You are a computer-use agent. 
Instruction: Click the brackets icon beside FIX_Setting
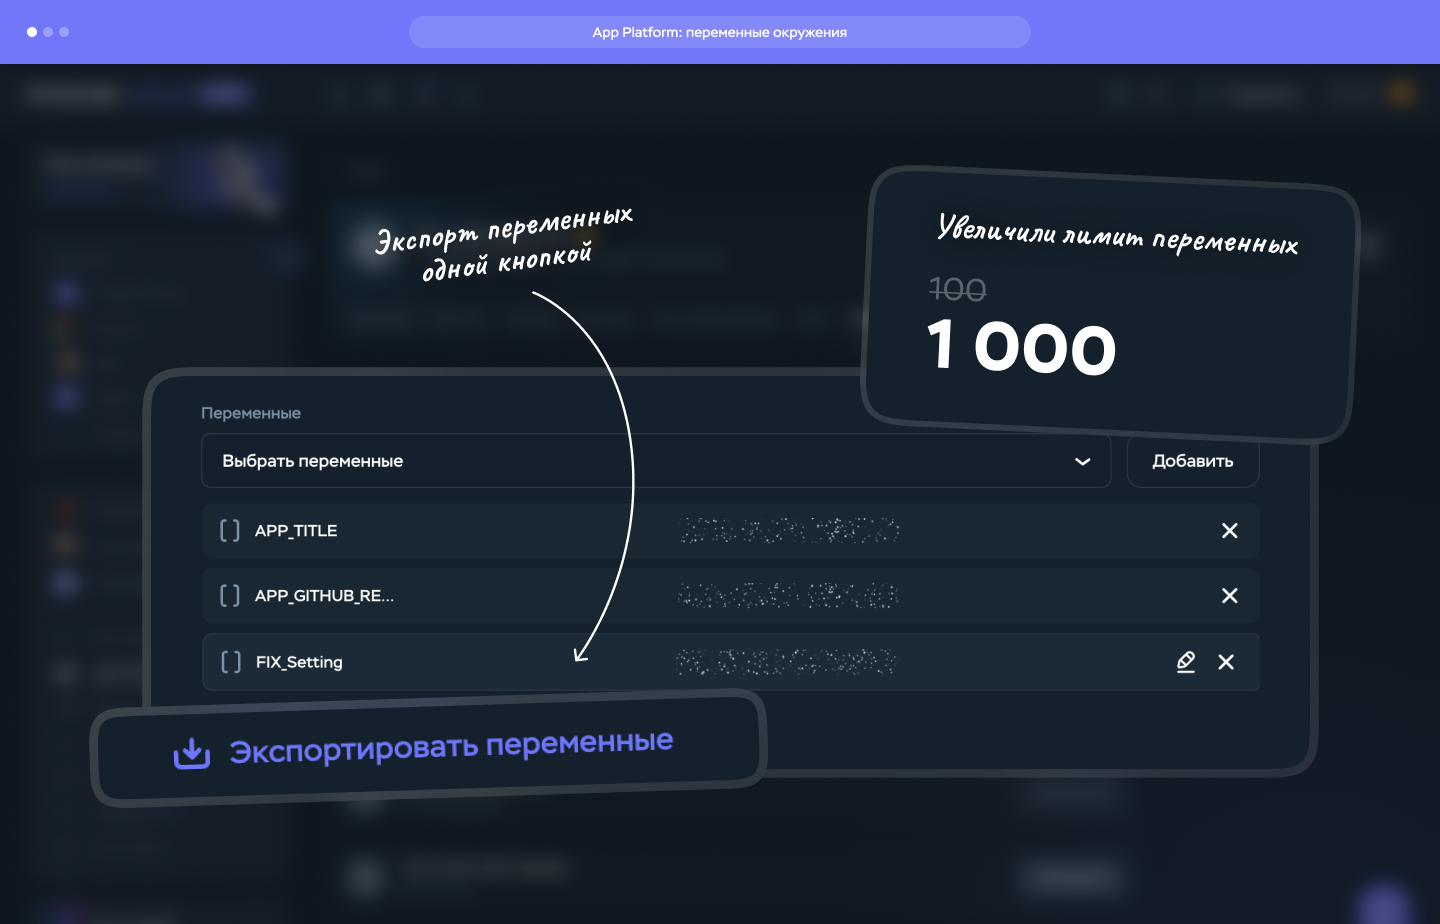231,662
